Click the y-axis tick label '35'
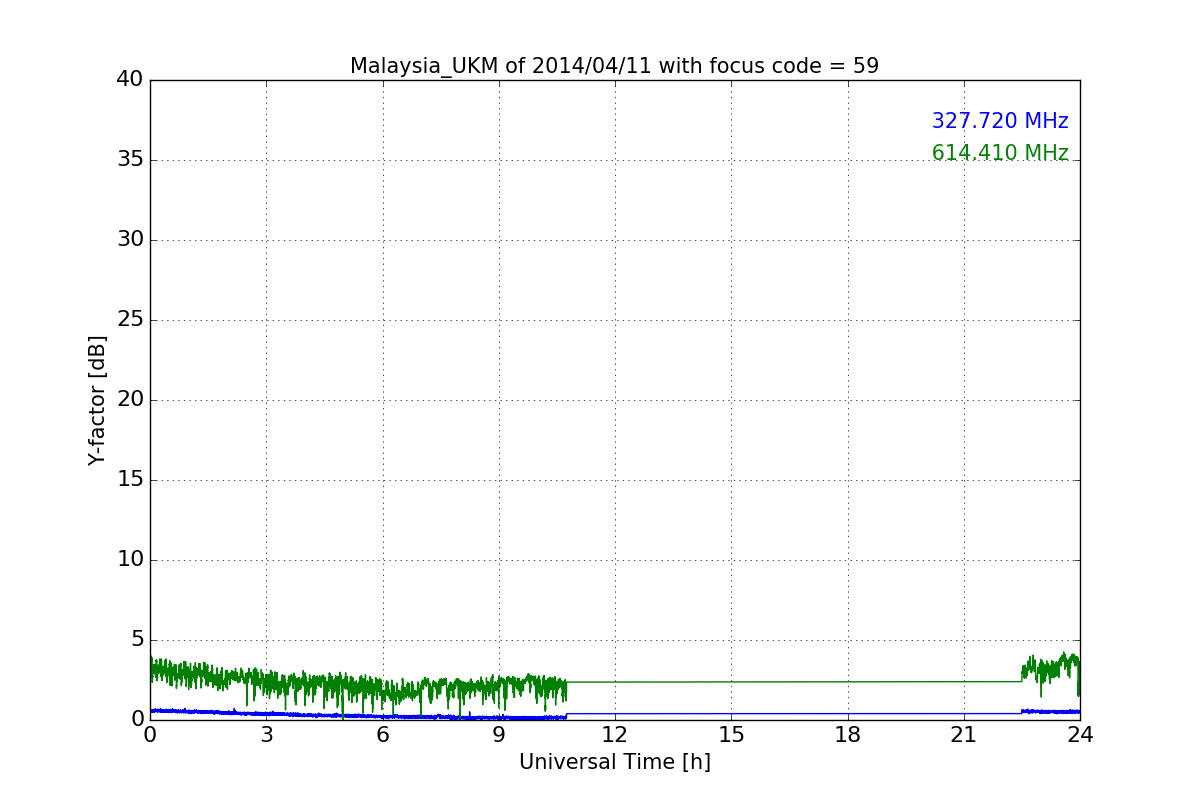 (x=130, y=159)
